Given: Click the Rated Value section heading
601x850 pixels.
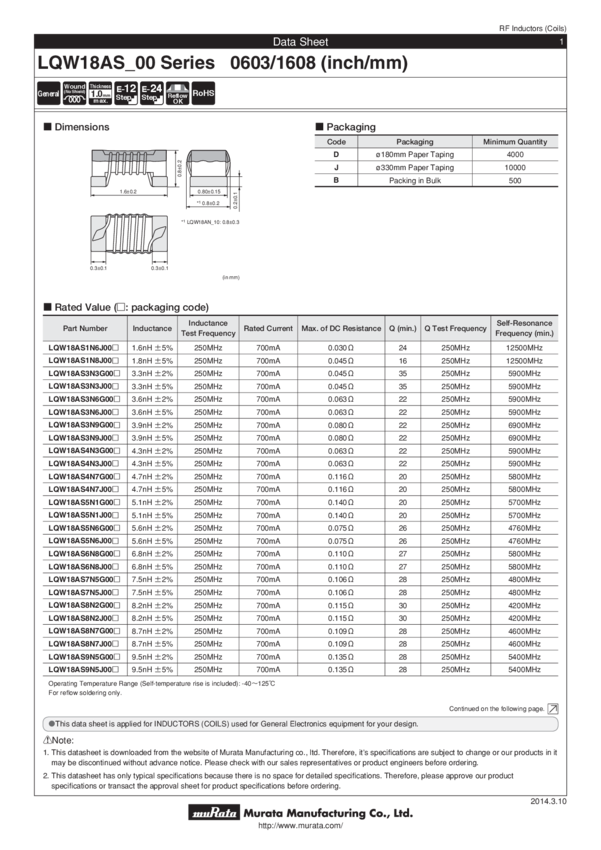Looking at the screenshot, I should tap(126, 307).
